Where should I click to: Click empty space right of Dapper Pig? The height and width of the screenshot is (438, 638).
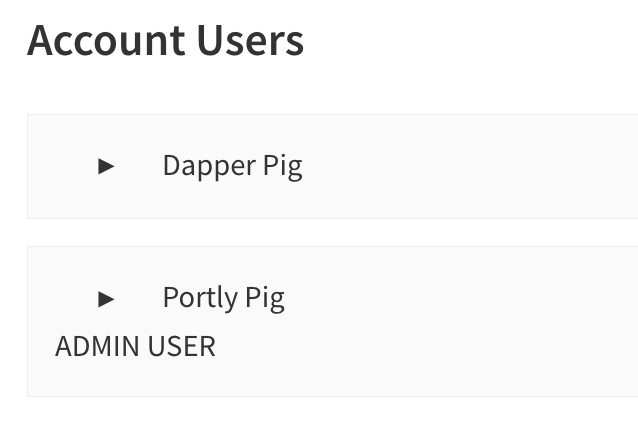[x=470, y=166]
